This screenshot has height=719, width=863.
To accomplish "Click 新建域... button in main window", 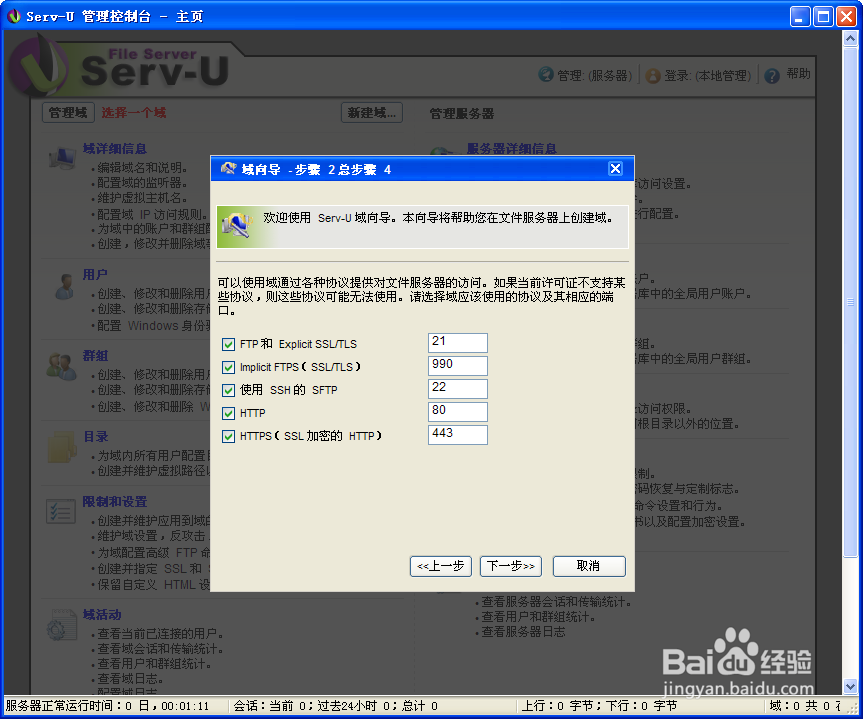I will [372, 113].
